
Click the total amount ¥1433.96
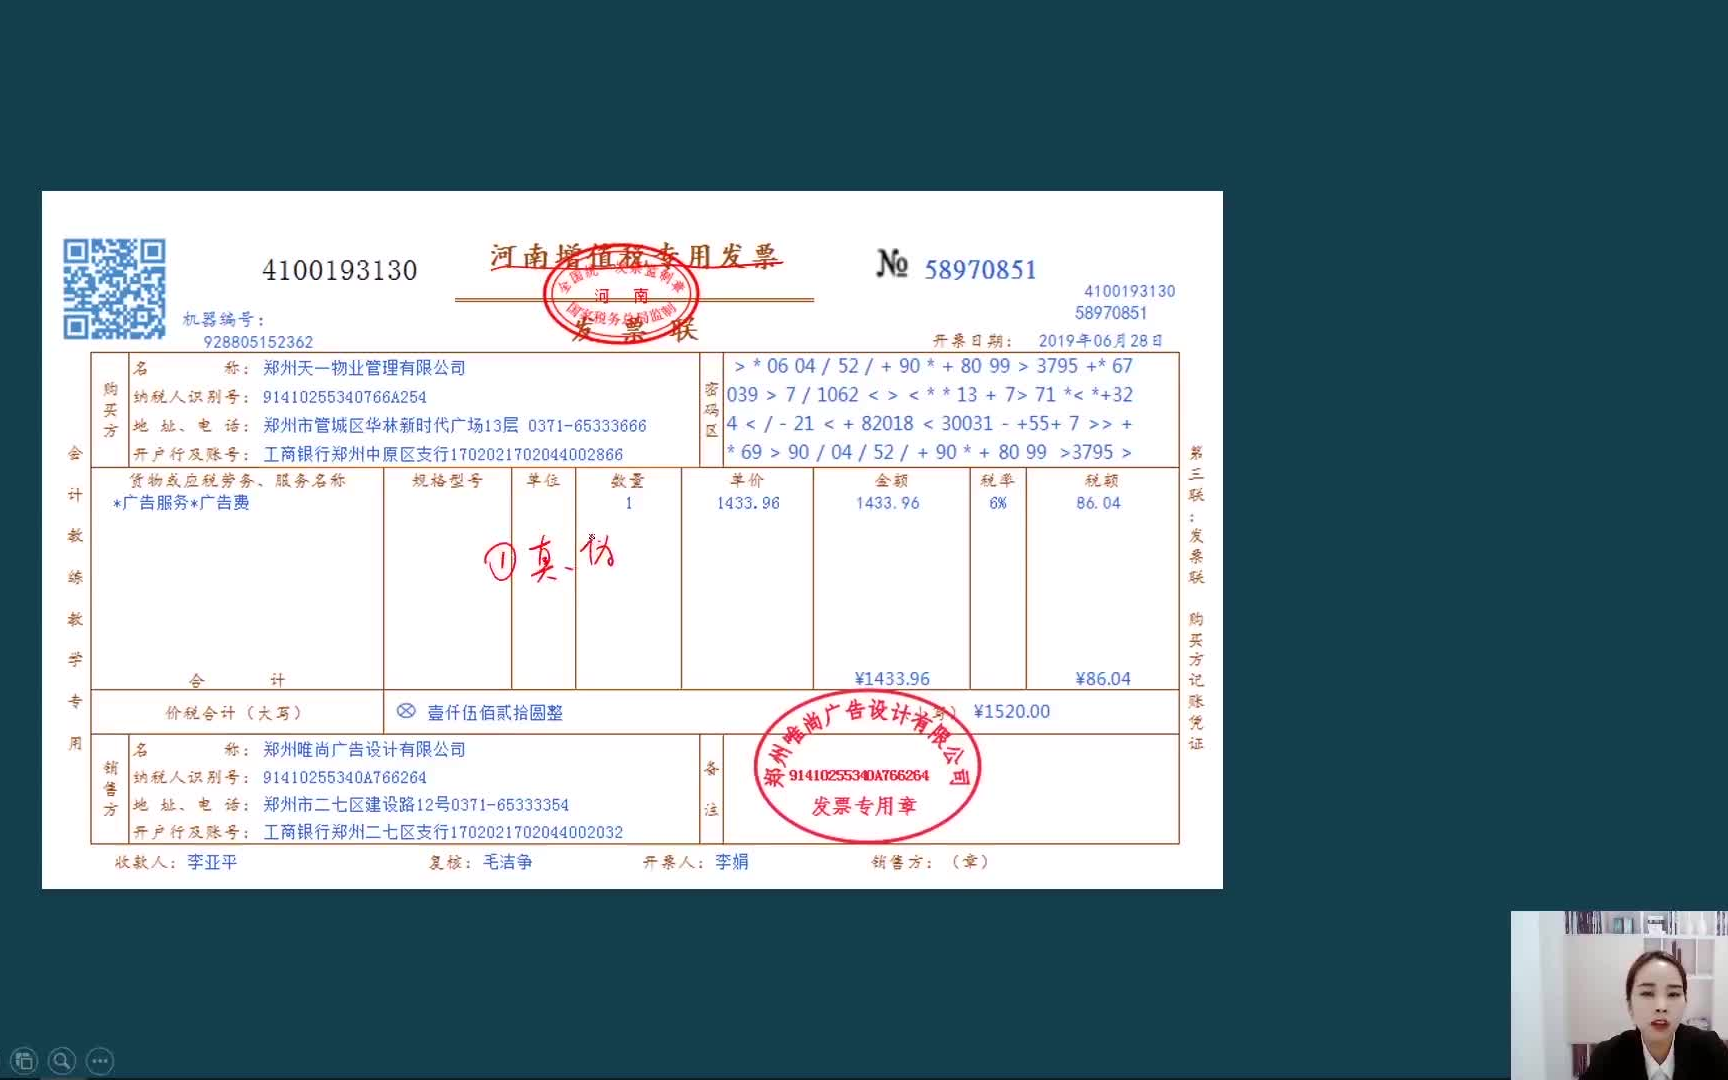(892, 679)
